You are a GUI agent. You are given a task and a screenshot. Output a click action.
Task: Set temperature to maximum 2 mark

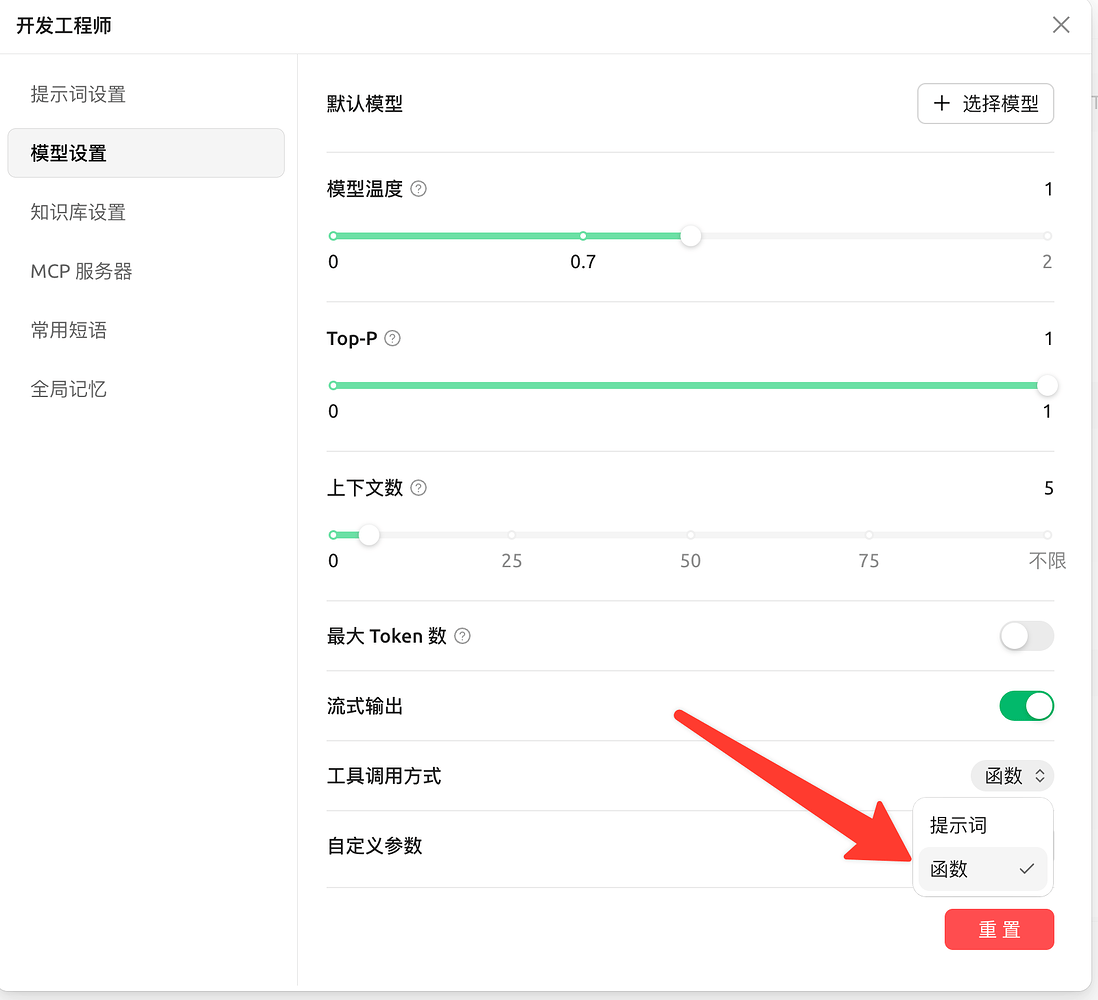coord(1047,236)
